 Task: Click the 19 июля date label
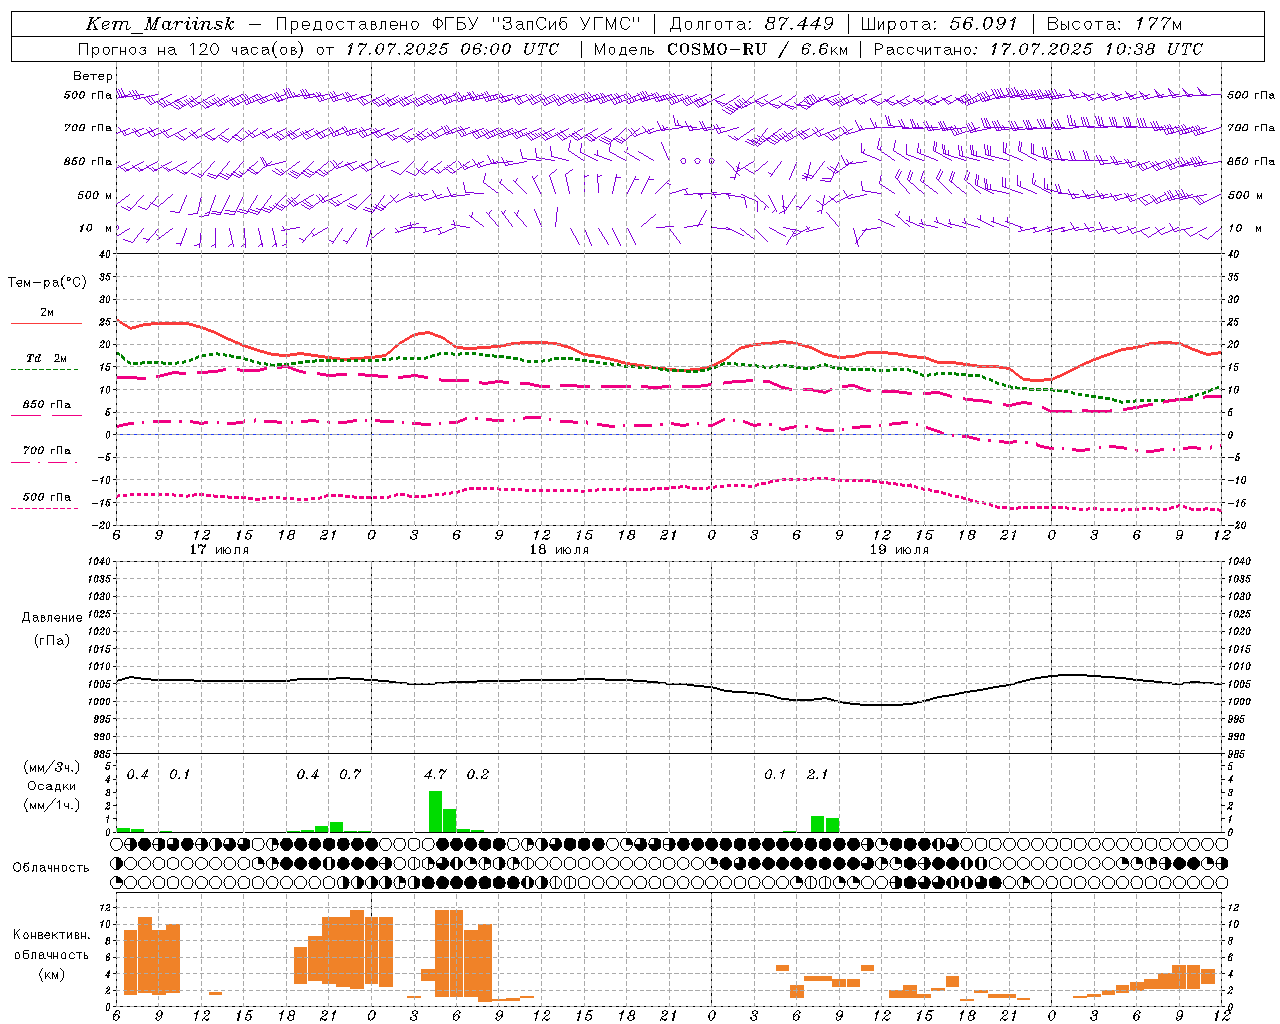click(899, 550)
